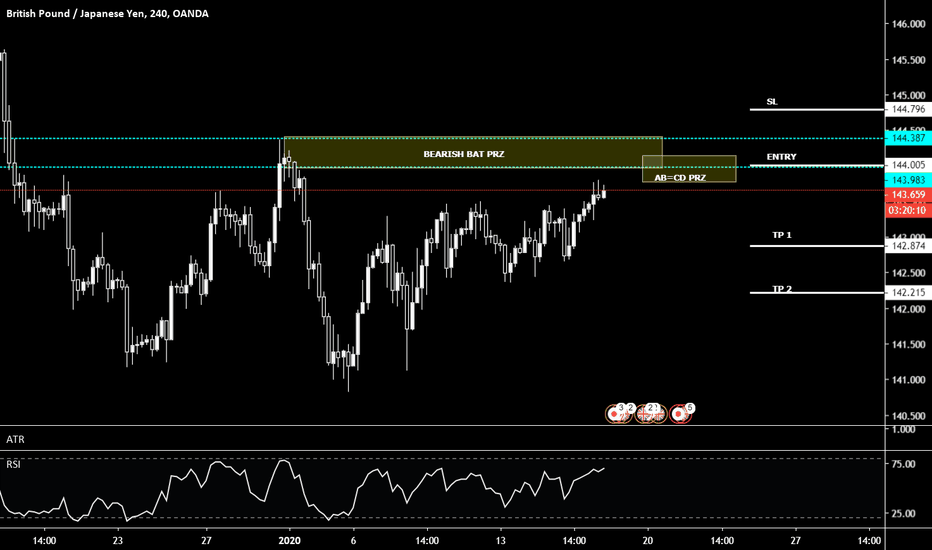
Task: Select the TP 2 line label
Action: (781, 288)
